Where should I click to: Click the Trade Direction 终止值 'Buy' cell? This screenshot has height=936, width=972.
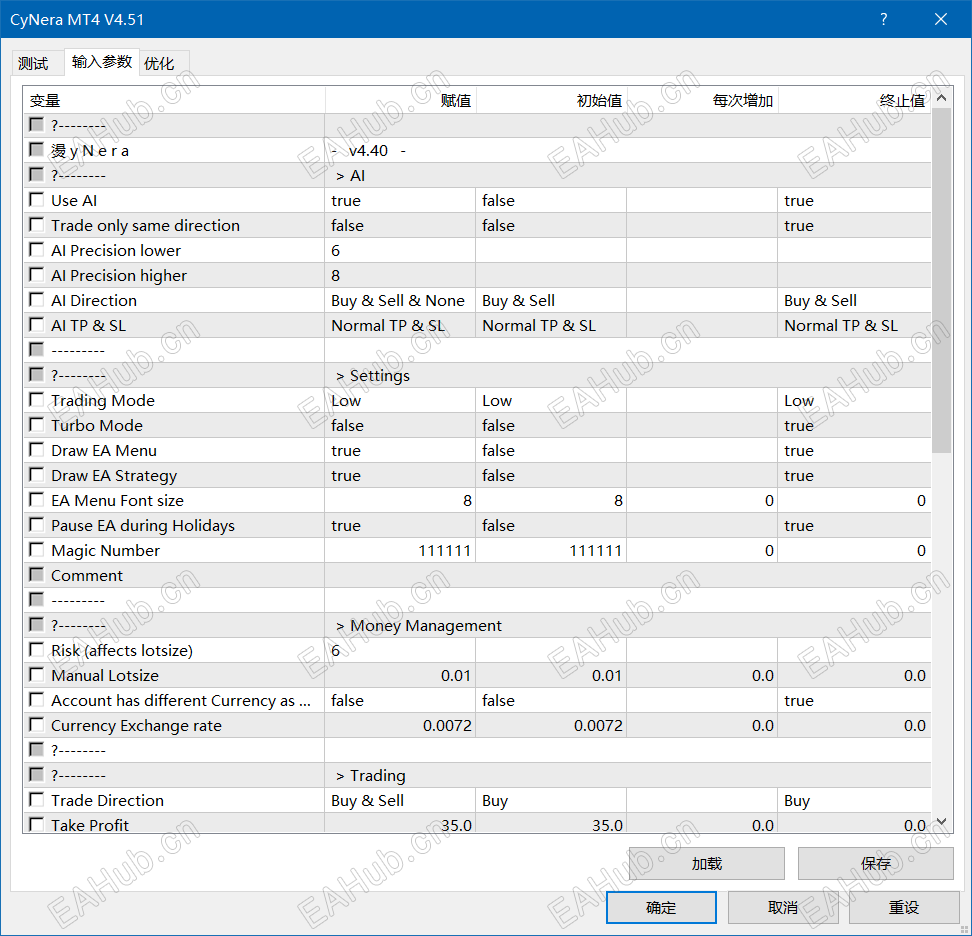pyautogui.click(x=854, y=800)
